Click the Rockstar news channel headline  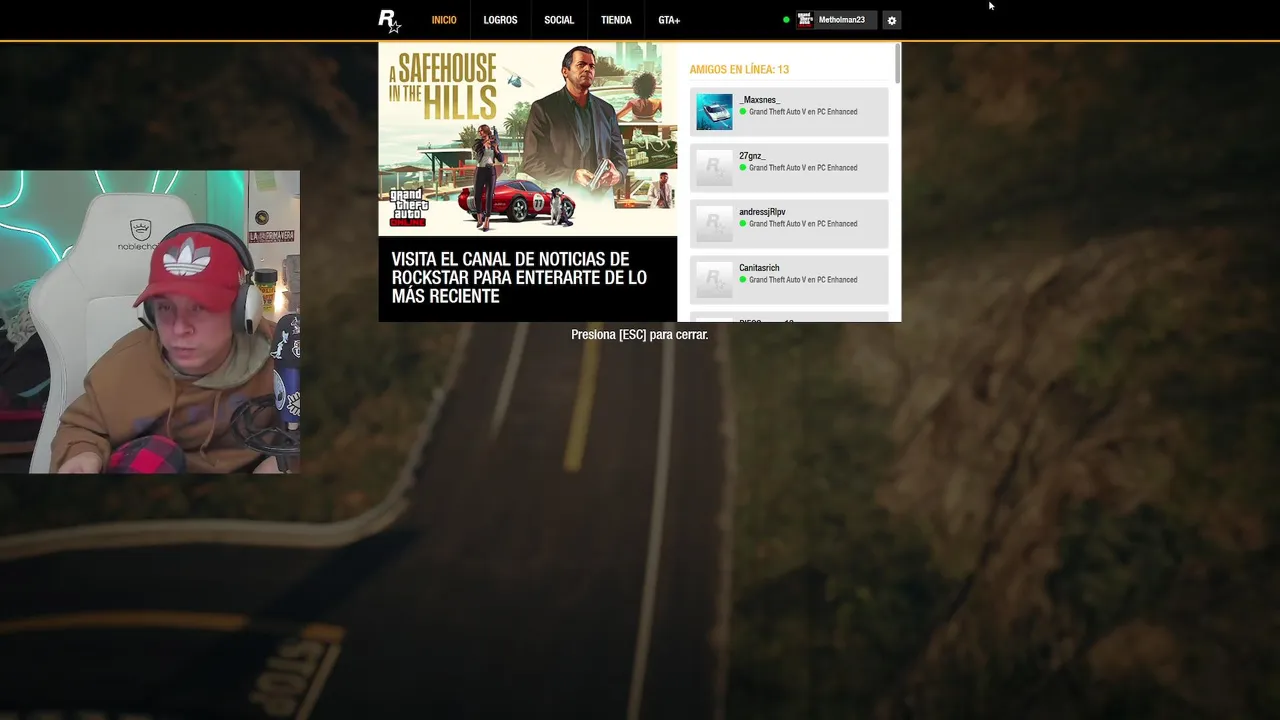pyautogui.click(x=519, y=278)
